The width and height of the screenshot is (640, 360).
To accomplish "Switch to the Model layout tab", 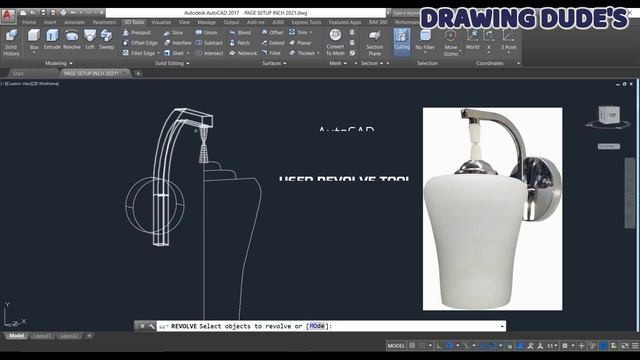I will (x=16, y=336).
